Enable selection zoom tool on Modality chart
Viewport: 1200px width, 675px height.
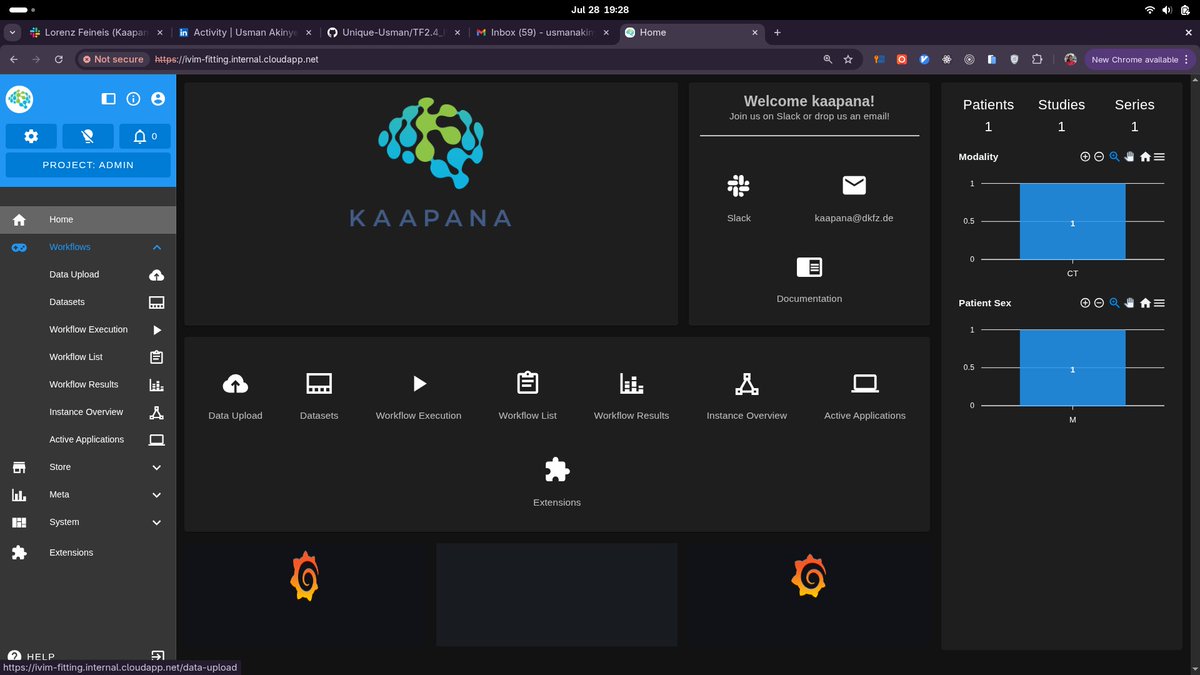pos(1115,157)
